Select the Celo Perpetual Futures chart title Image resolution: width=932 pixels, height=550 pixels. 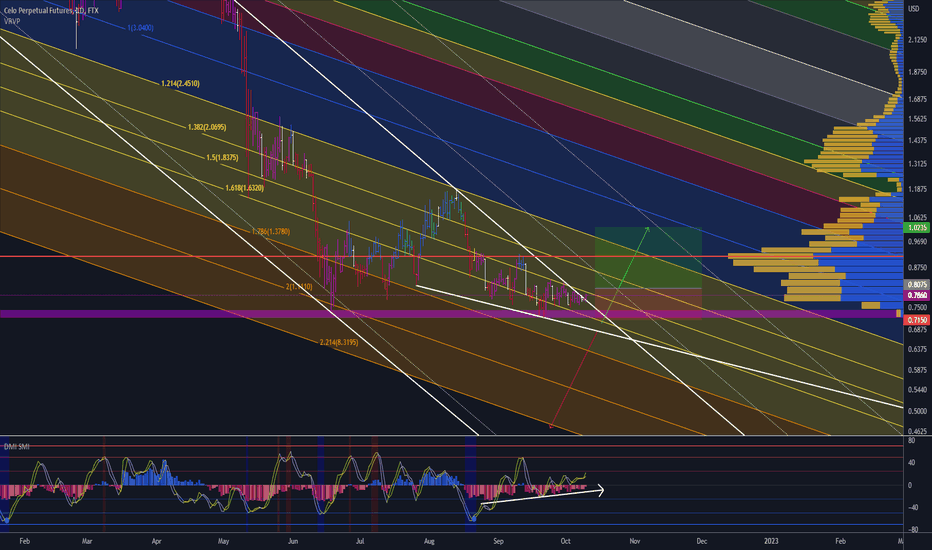pos(51,11)
